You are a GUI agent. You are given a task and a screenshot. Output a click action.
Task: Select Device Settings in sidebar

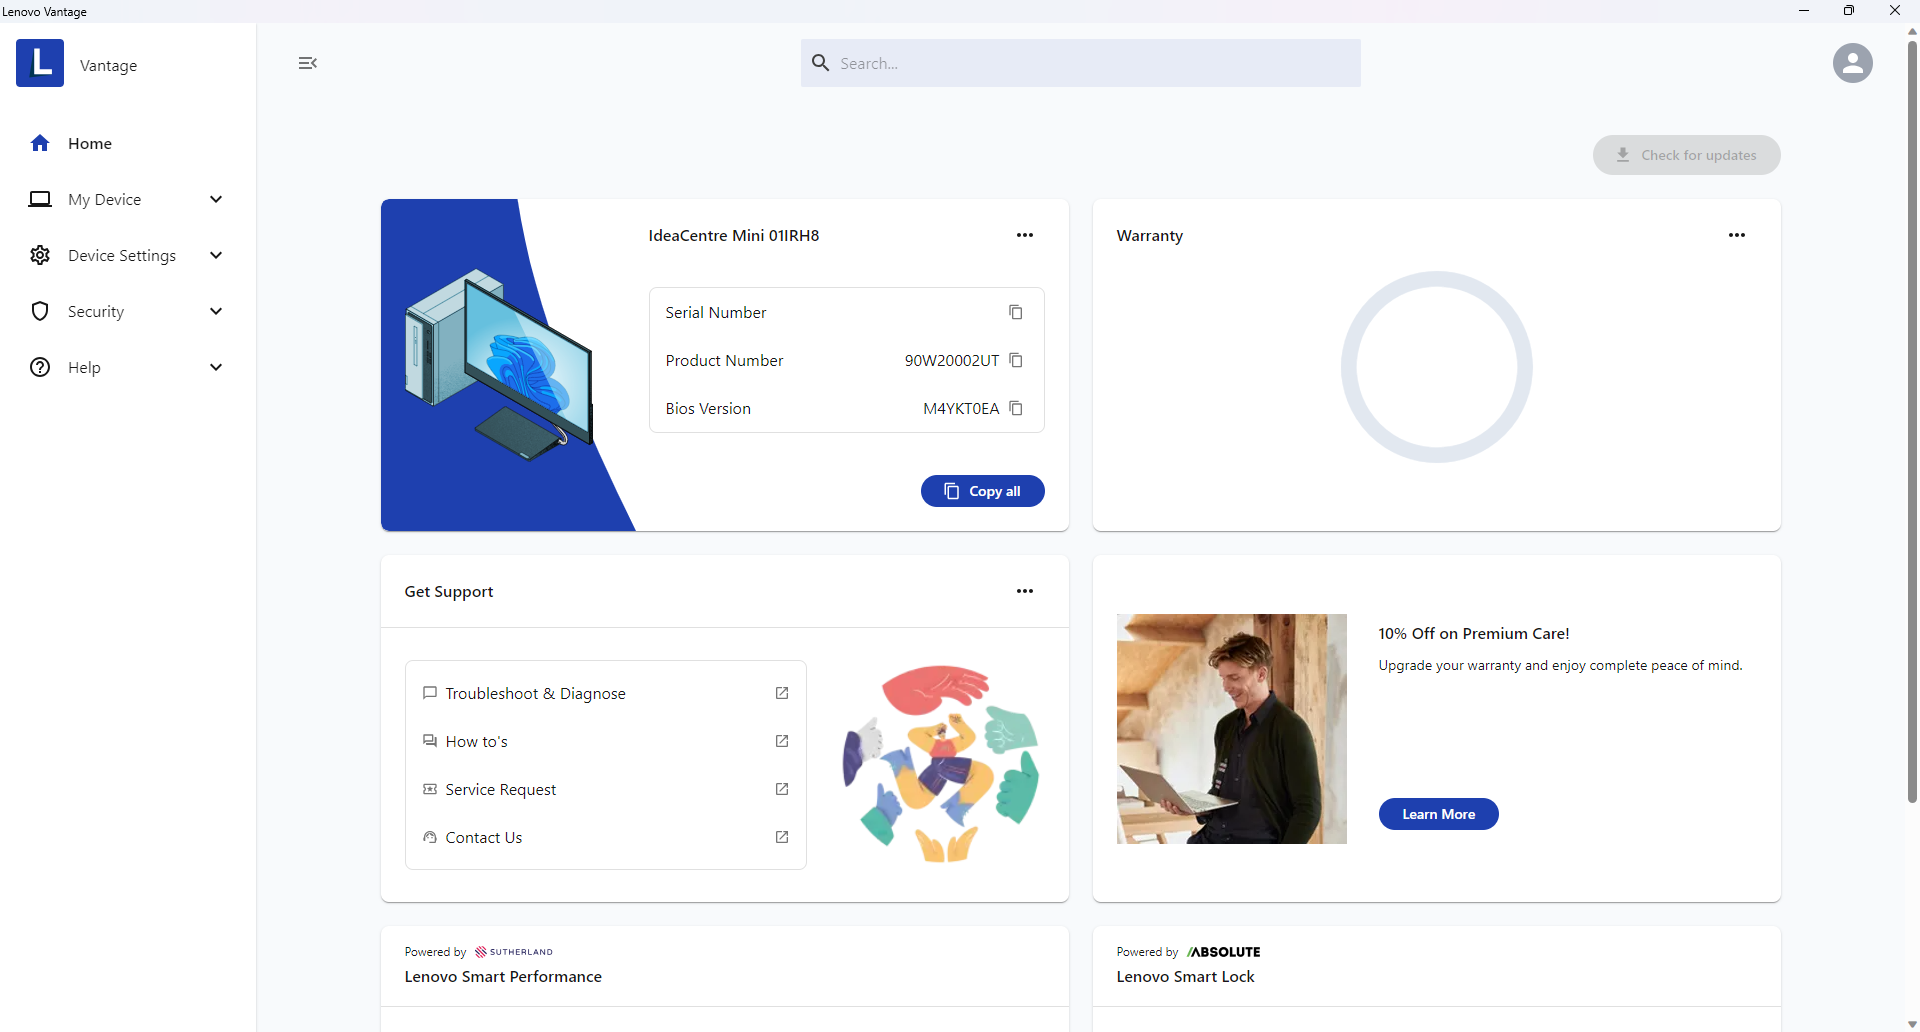pyautogui.click(x=128, y=255)
